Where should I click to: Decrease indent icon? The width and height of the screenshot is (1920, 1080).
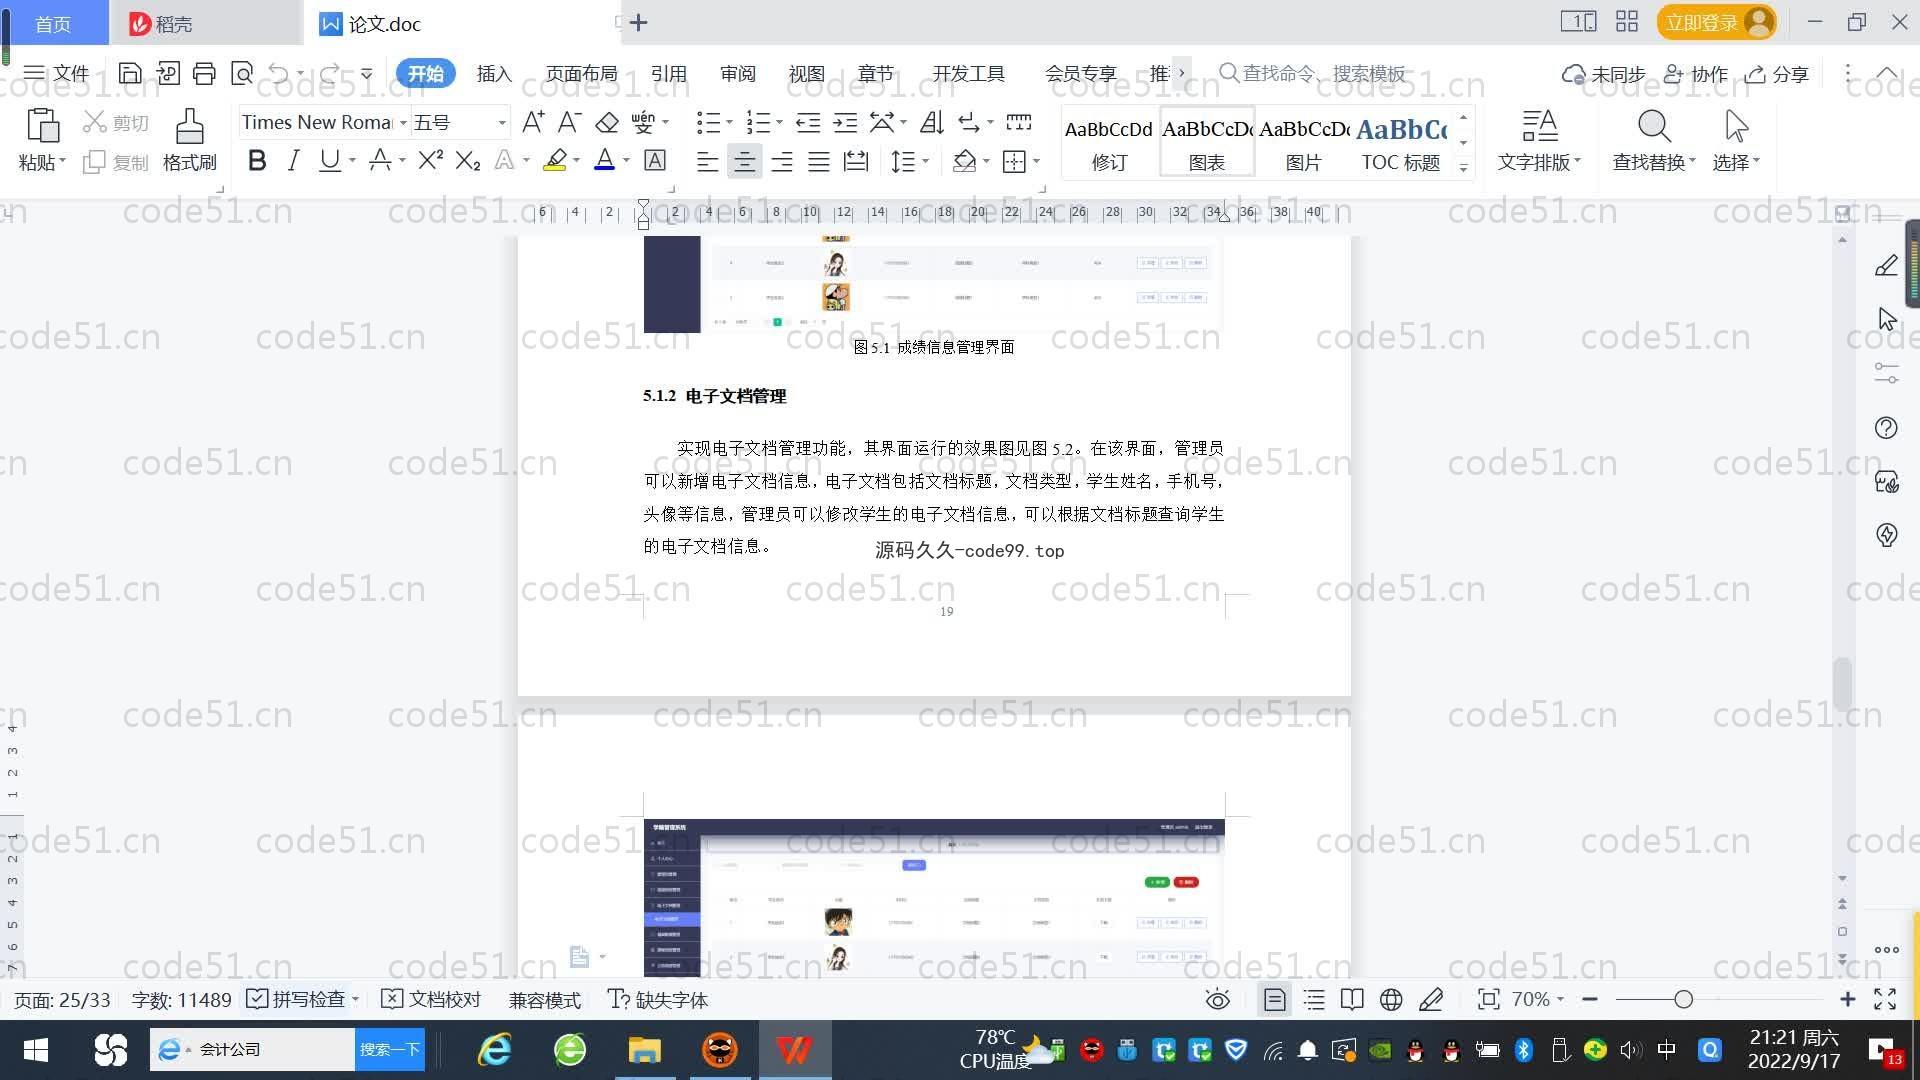click(x=808, y=123)
